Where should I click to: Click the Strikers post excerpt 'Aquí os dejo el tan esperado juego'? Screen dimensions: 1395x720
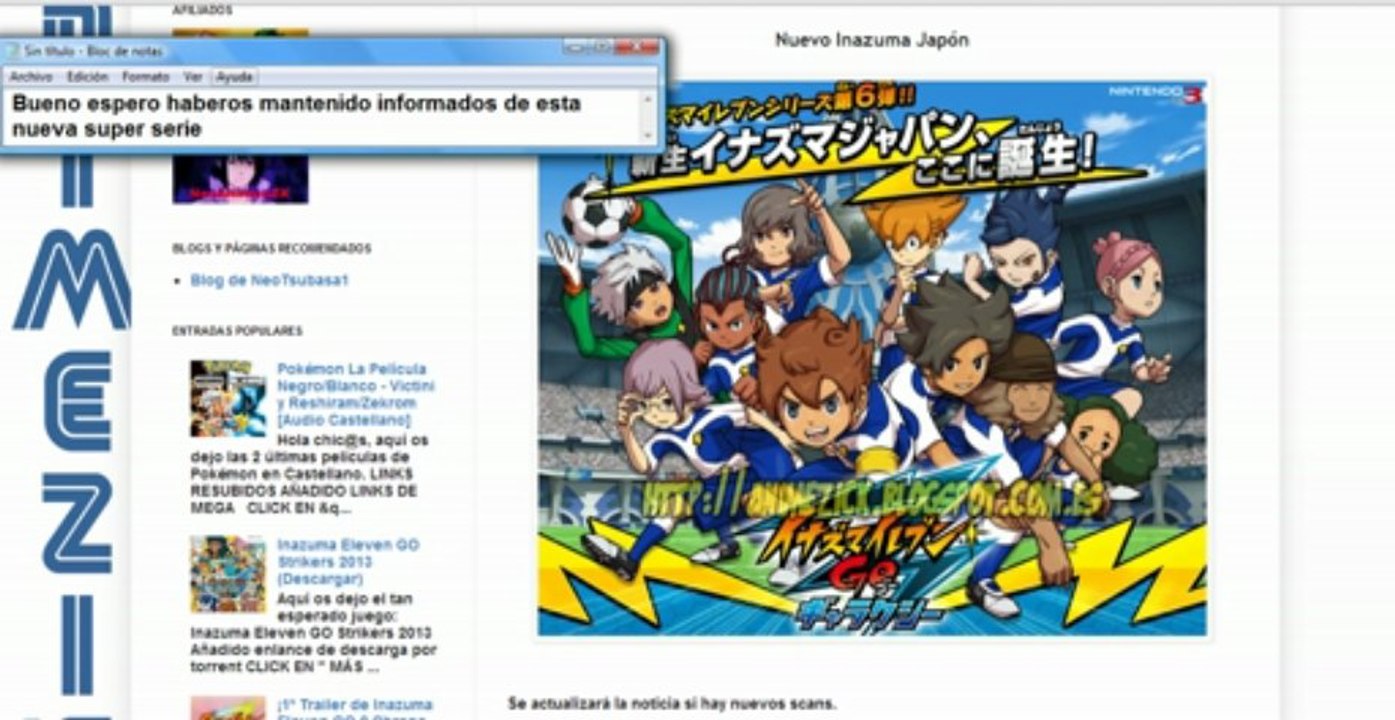pos(314,633)
